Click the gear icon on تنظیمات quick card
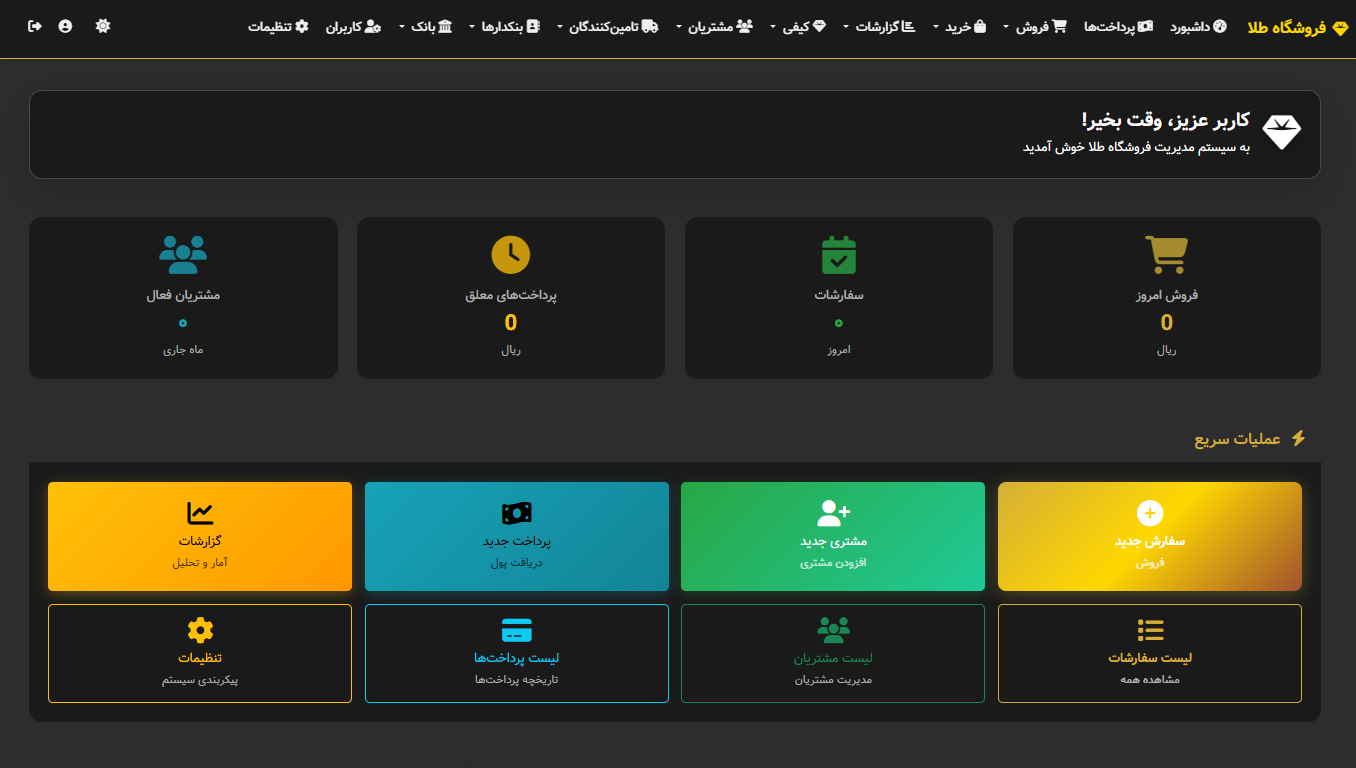 point(200,630)
